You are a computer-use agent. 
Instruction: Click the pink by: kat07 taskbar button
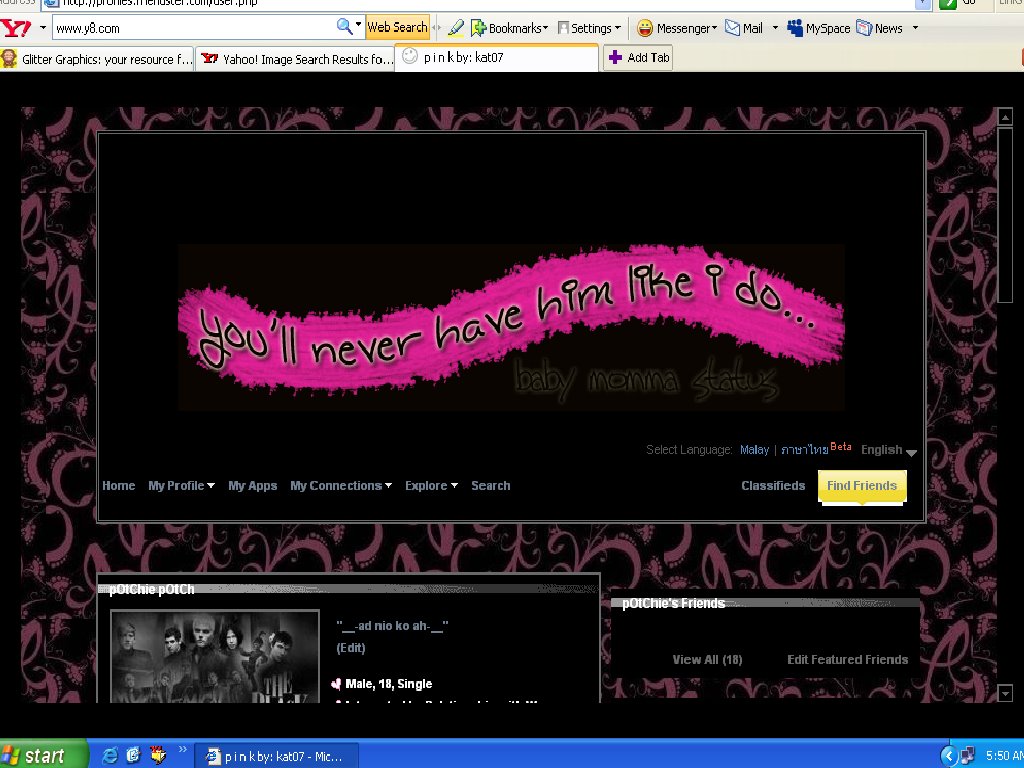point(277,756)
